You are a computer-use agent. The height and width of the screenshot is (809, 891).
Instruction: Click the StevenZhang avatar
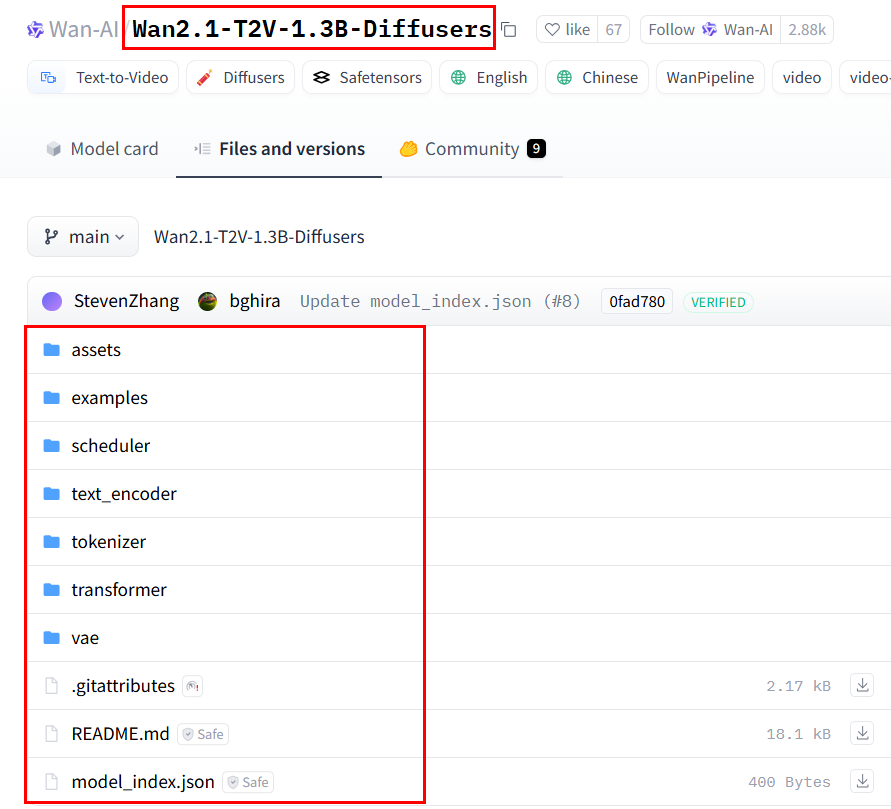point(52,301)
